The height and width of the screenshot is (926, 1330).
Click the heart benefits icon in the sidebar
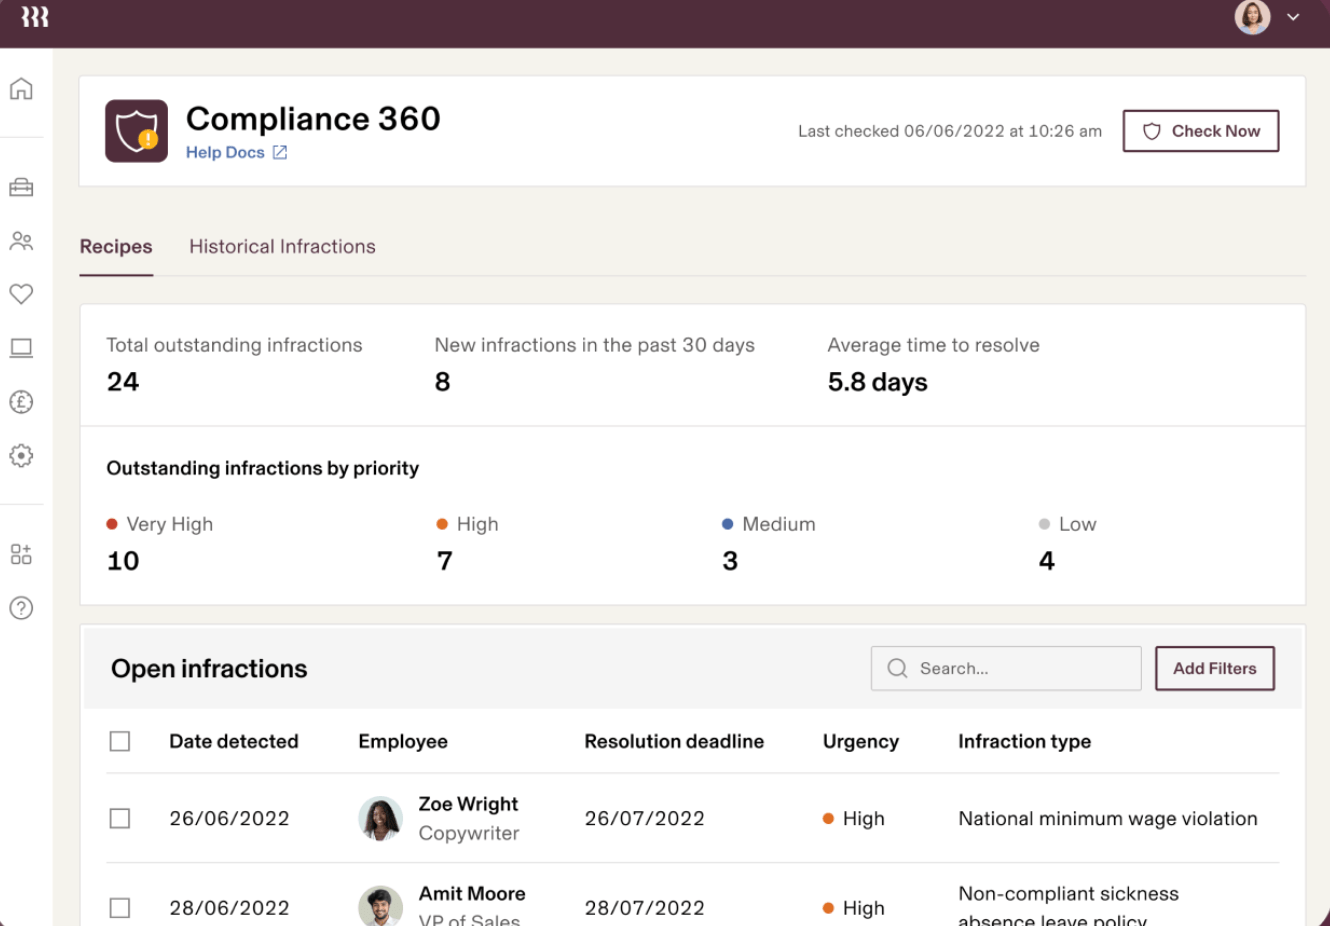(x=21, y=294)
